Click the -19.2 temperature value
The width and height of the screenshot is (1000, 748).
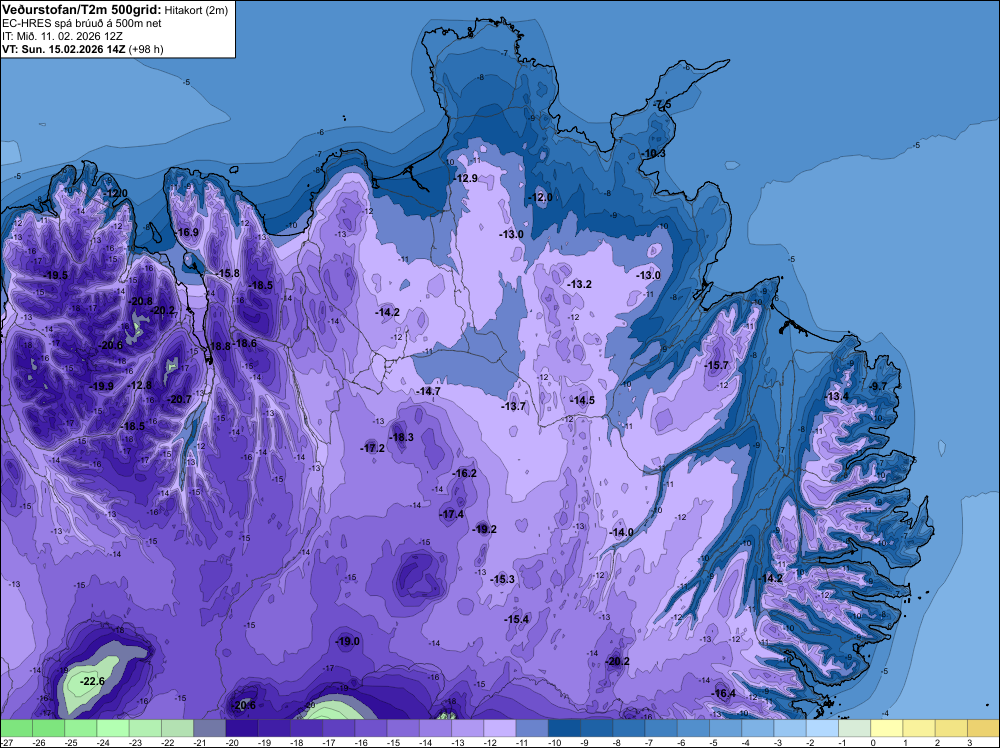click(484, 529)
